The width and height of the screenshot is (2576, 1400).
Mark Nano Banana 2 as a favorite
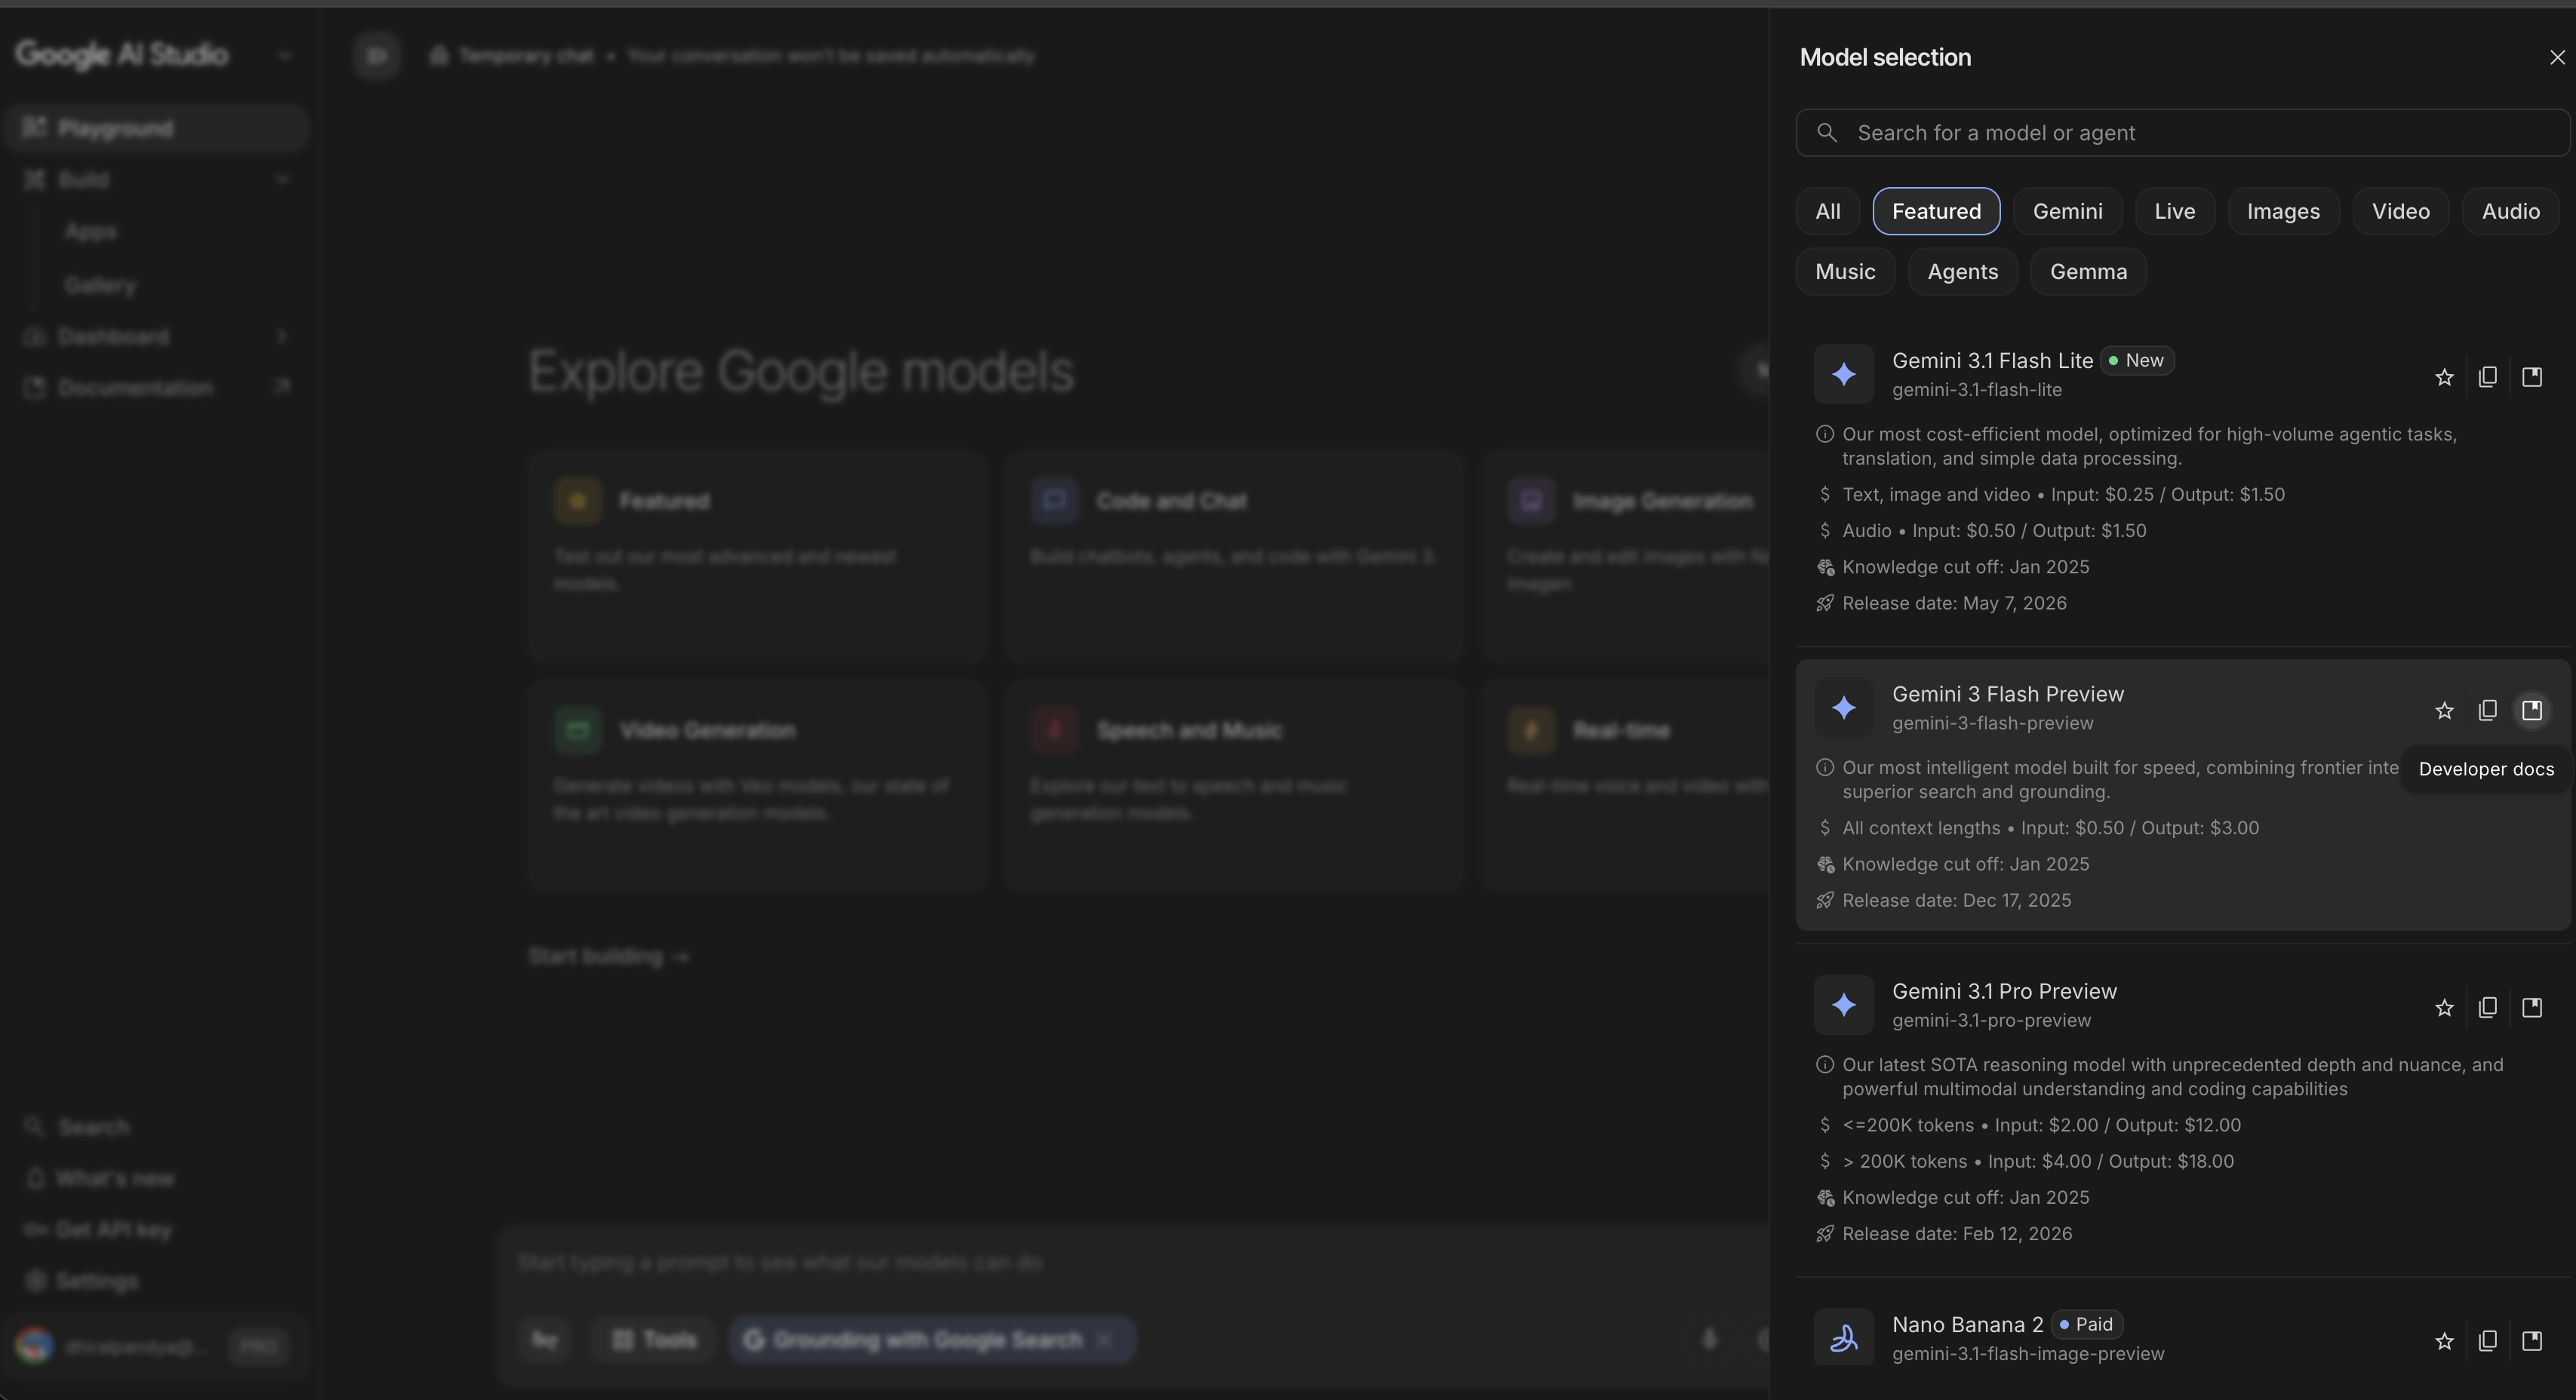click(x=2444, y=1340)
